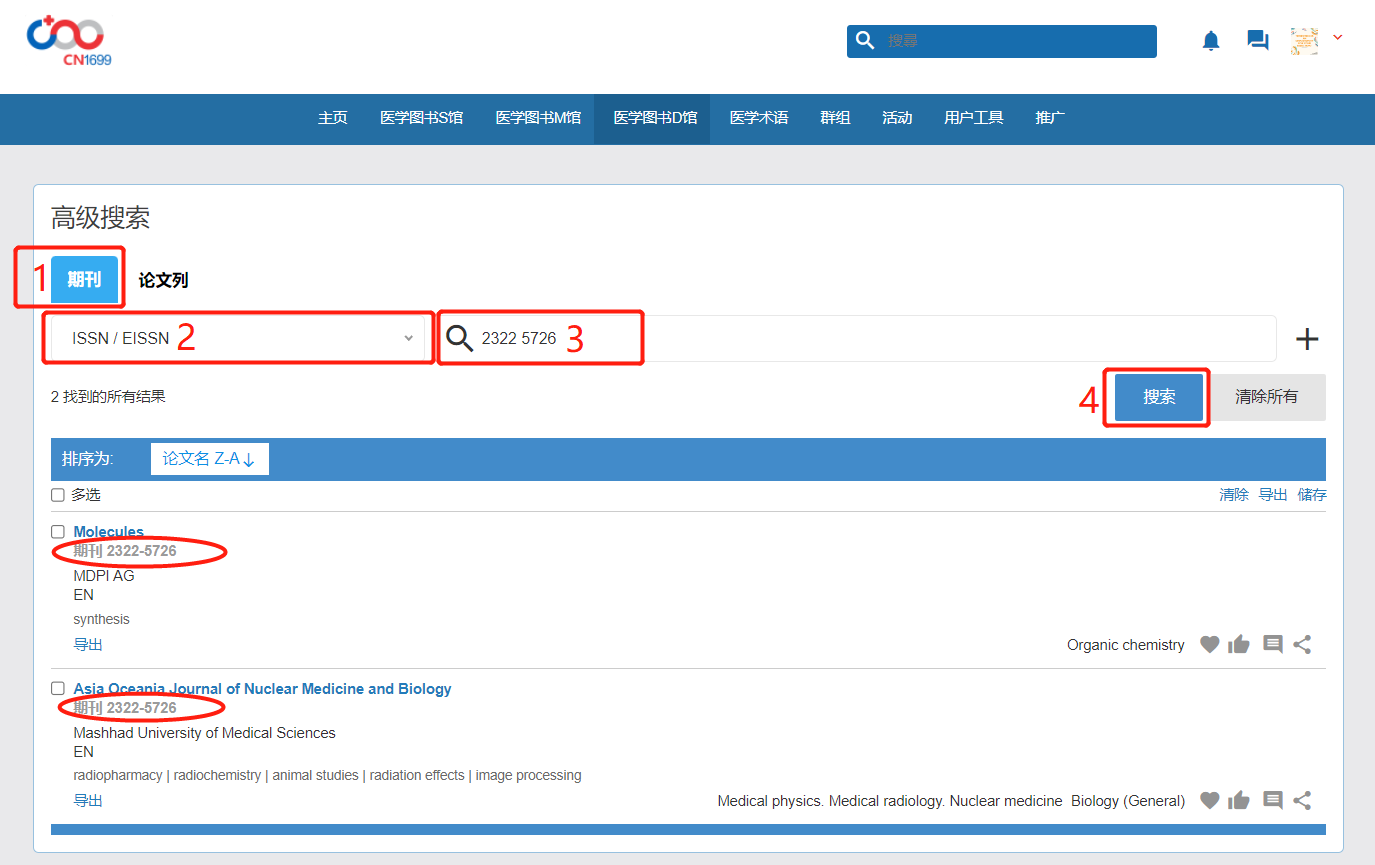
Task: Comment on Molecules via the comment icon
Action: pyautogui.click(x=1272, y=645)
